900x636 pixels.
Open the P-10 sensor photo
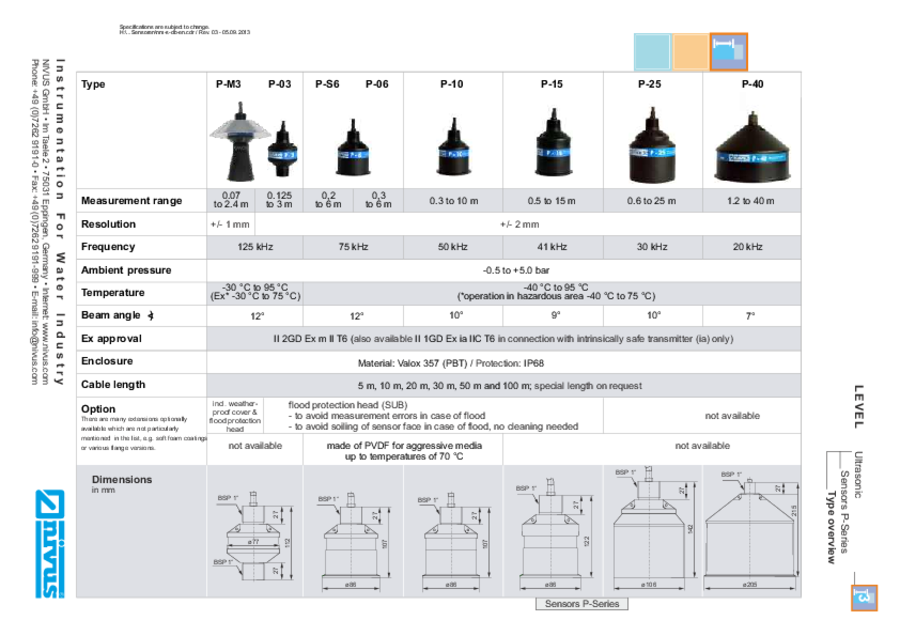click(x=453, y=146)
